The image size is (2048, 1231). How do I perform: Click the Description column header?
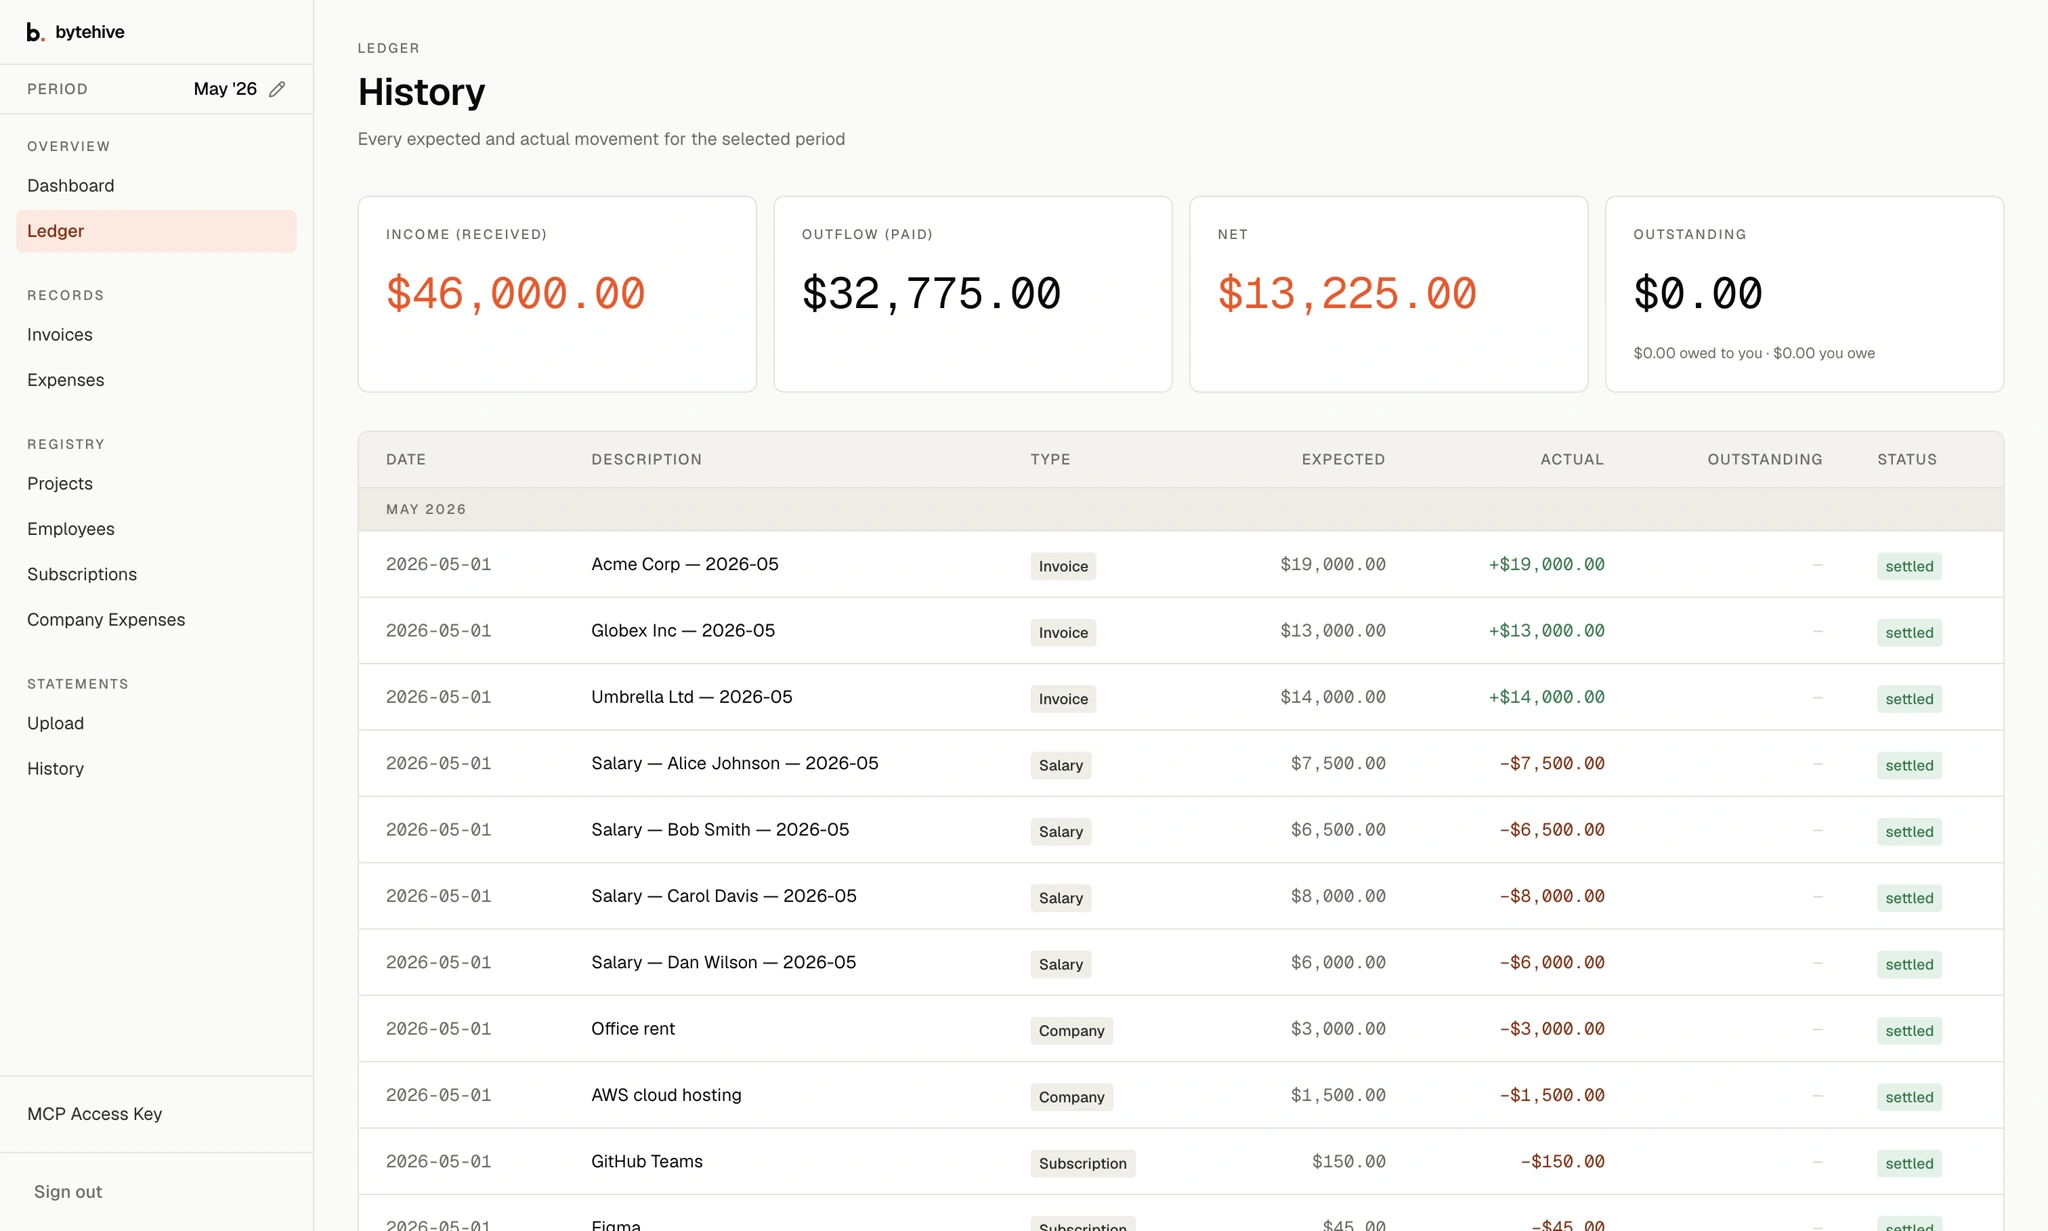point(647,460)
